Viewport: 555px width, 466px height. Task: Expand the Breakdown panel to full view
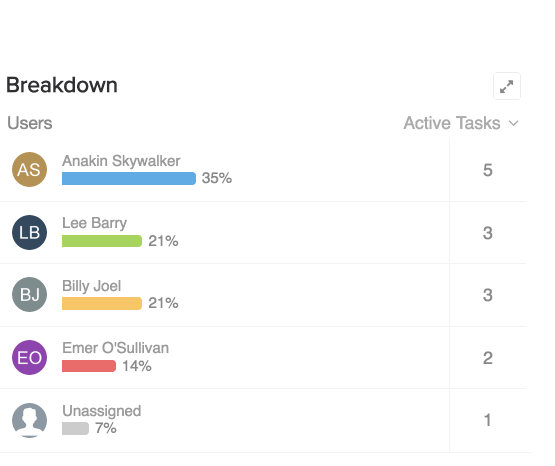(507, 86)
